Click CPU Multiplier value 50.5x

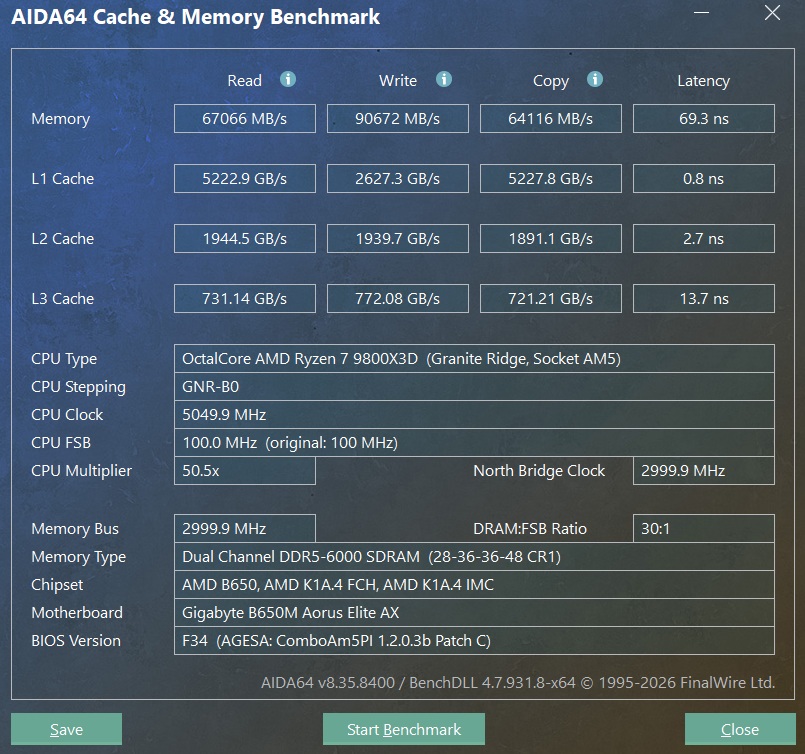(244, 471)
